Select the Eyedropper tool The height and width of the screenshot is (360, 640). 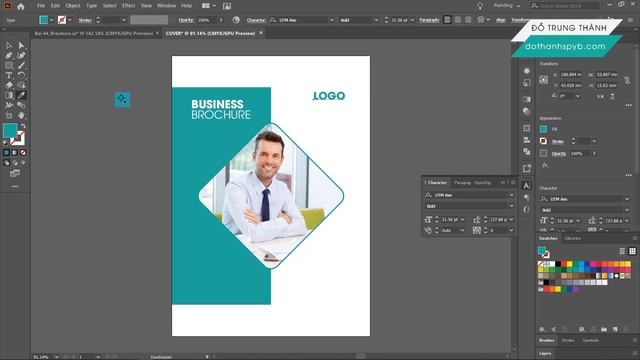(21, 95)
